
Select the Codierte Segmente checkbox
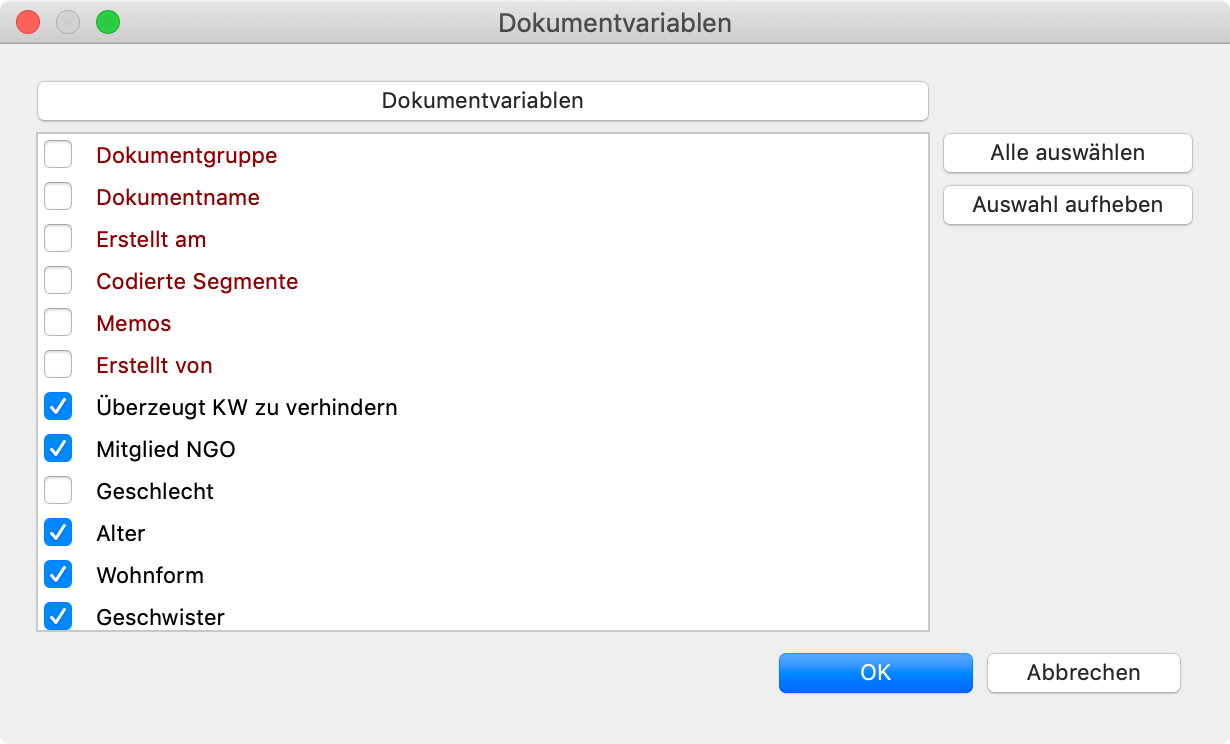tap(58, 281)
